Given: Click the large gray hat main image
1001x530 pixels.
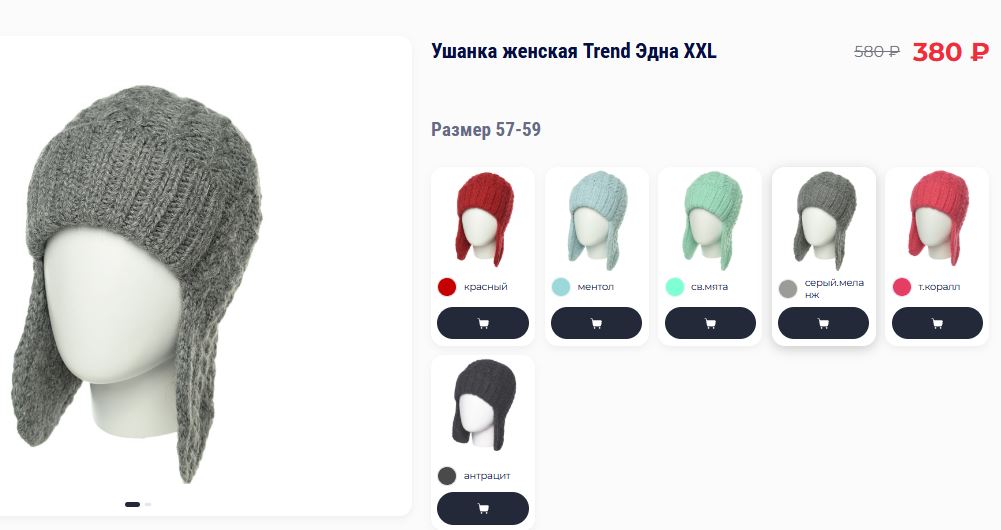Looking at the screenshot, I should pos(137,284).
